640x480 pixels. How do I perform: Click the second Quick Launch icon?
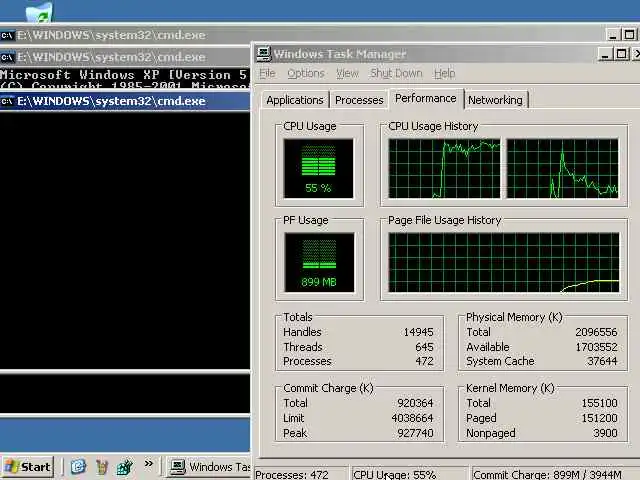click(101, 467)
